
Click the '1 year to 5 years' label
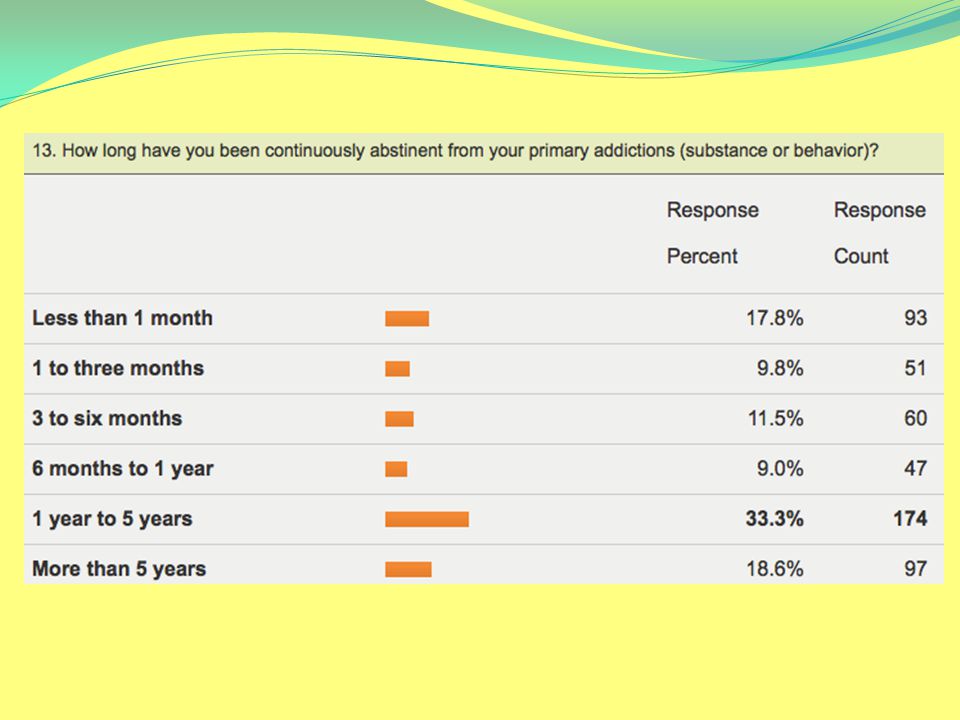tap(112, 519)
